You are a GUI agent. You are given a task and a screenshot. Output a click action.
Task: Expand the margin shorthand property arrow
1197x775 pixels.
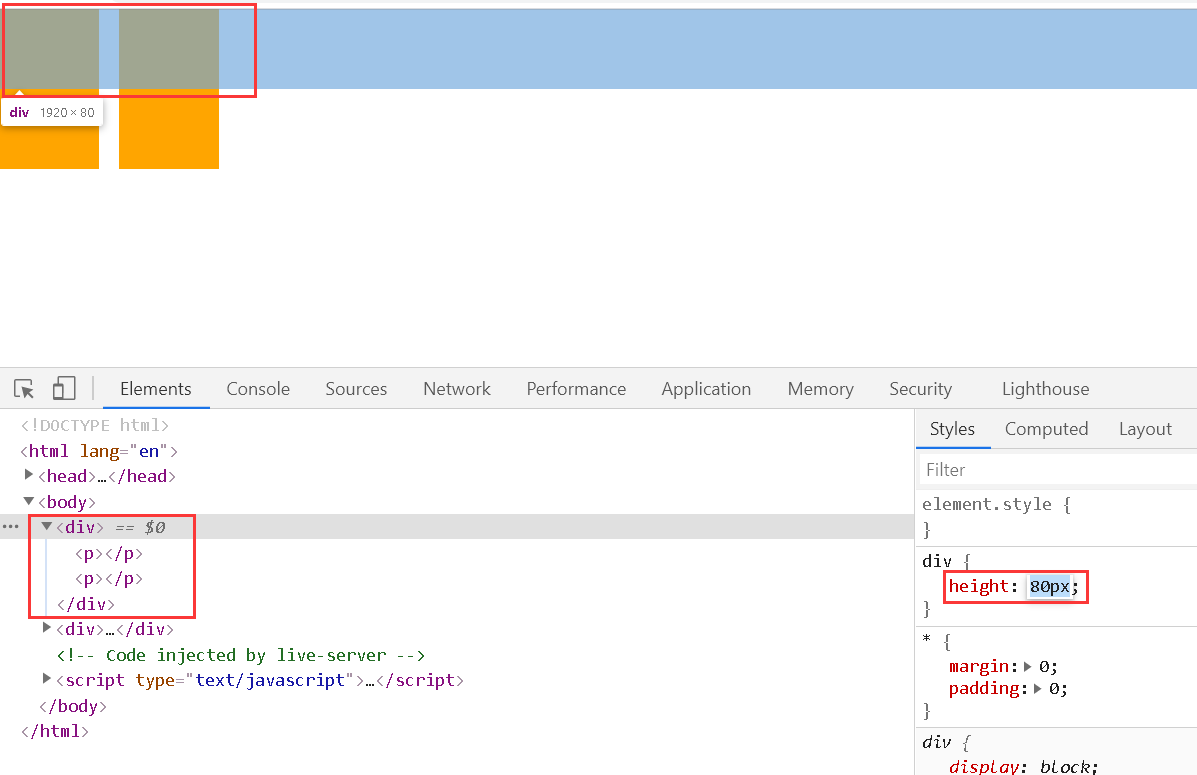click(x=1028, y=667)
